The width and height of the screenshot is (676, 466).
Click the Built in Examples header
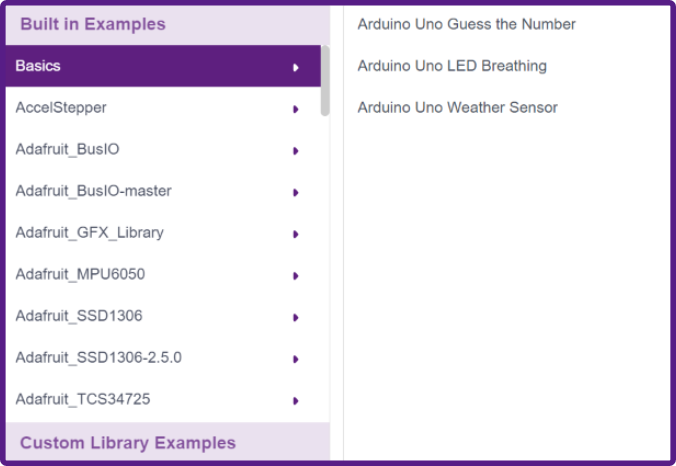point(168,25)
